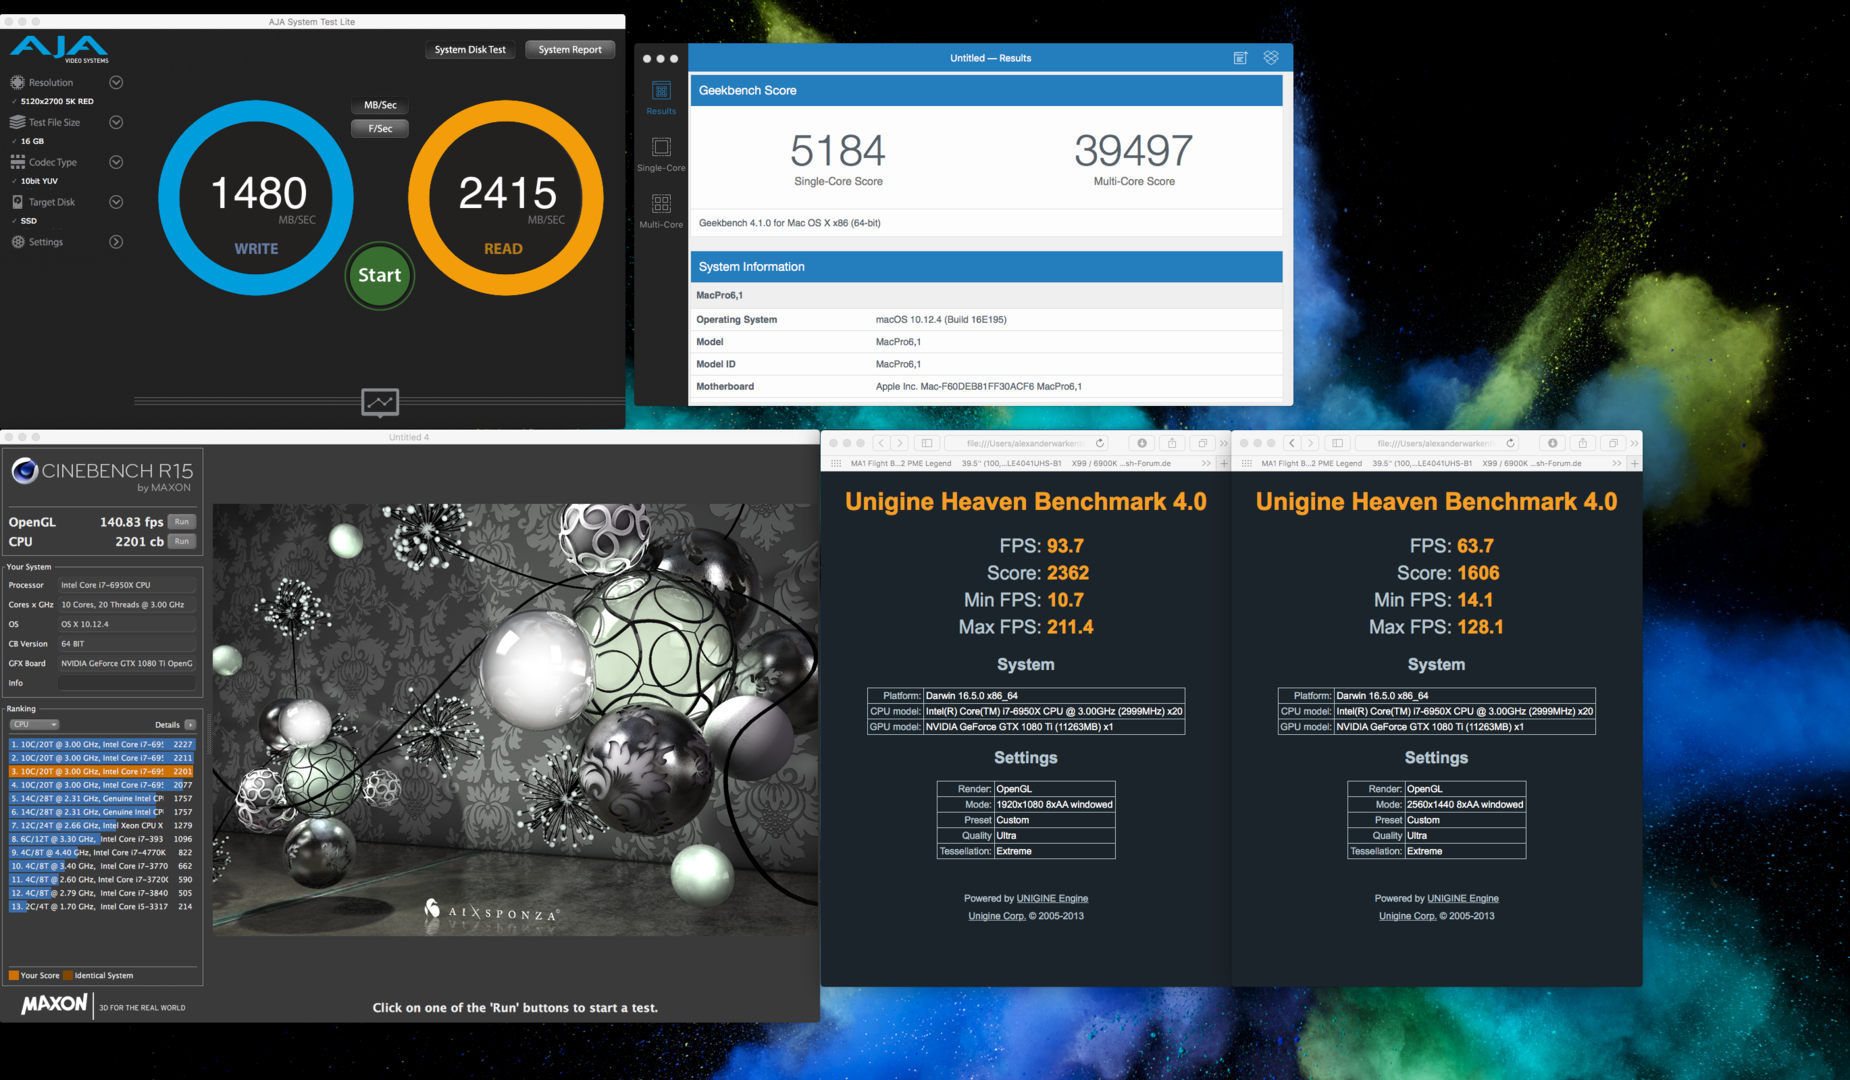This screenshot has height=1080, width=1850.
Task: Run the Cinebench OpenGL test
Action: [181, 522]
